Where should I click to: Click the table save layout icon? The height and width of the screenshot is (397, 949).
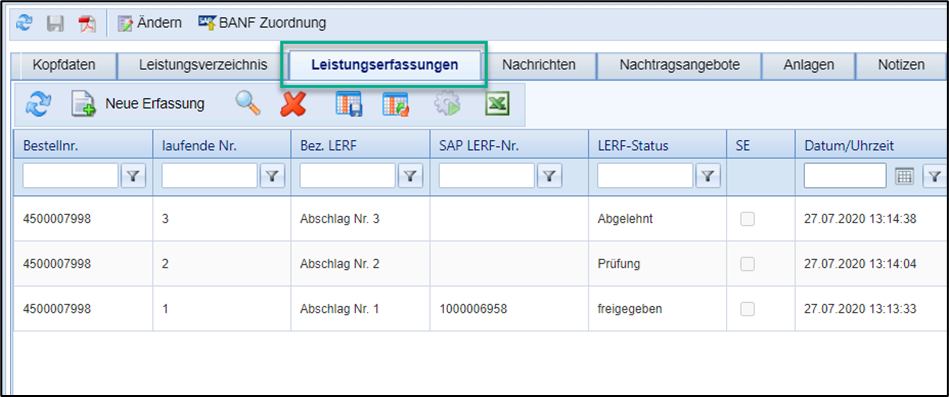tap(349, 104)
